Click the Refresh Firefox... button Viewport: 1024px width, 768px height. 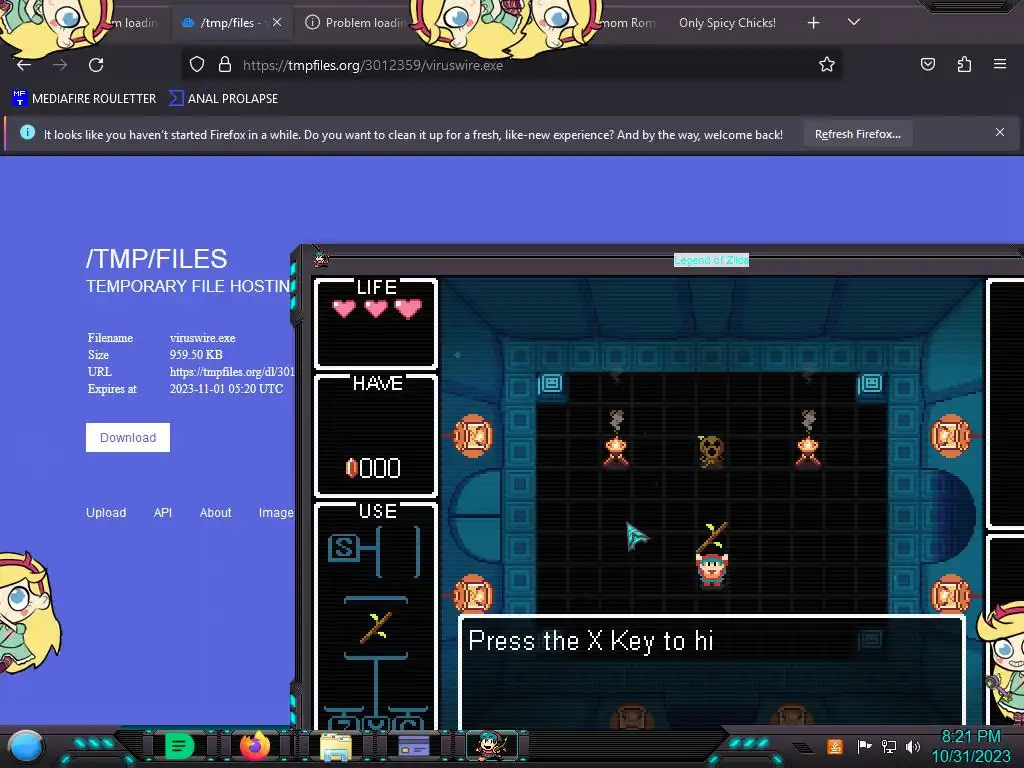point(857,134)
